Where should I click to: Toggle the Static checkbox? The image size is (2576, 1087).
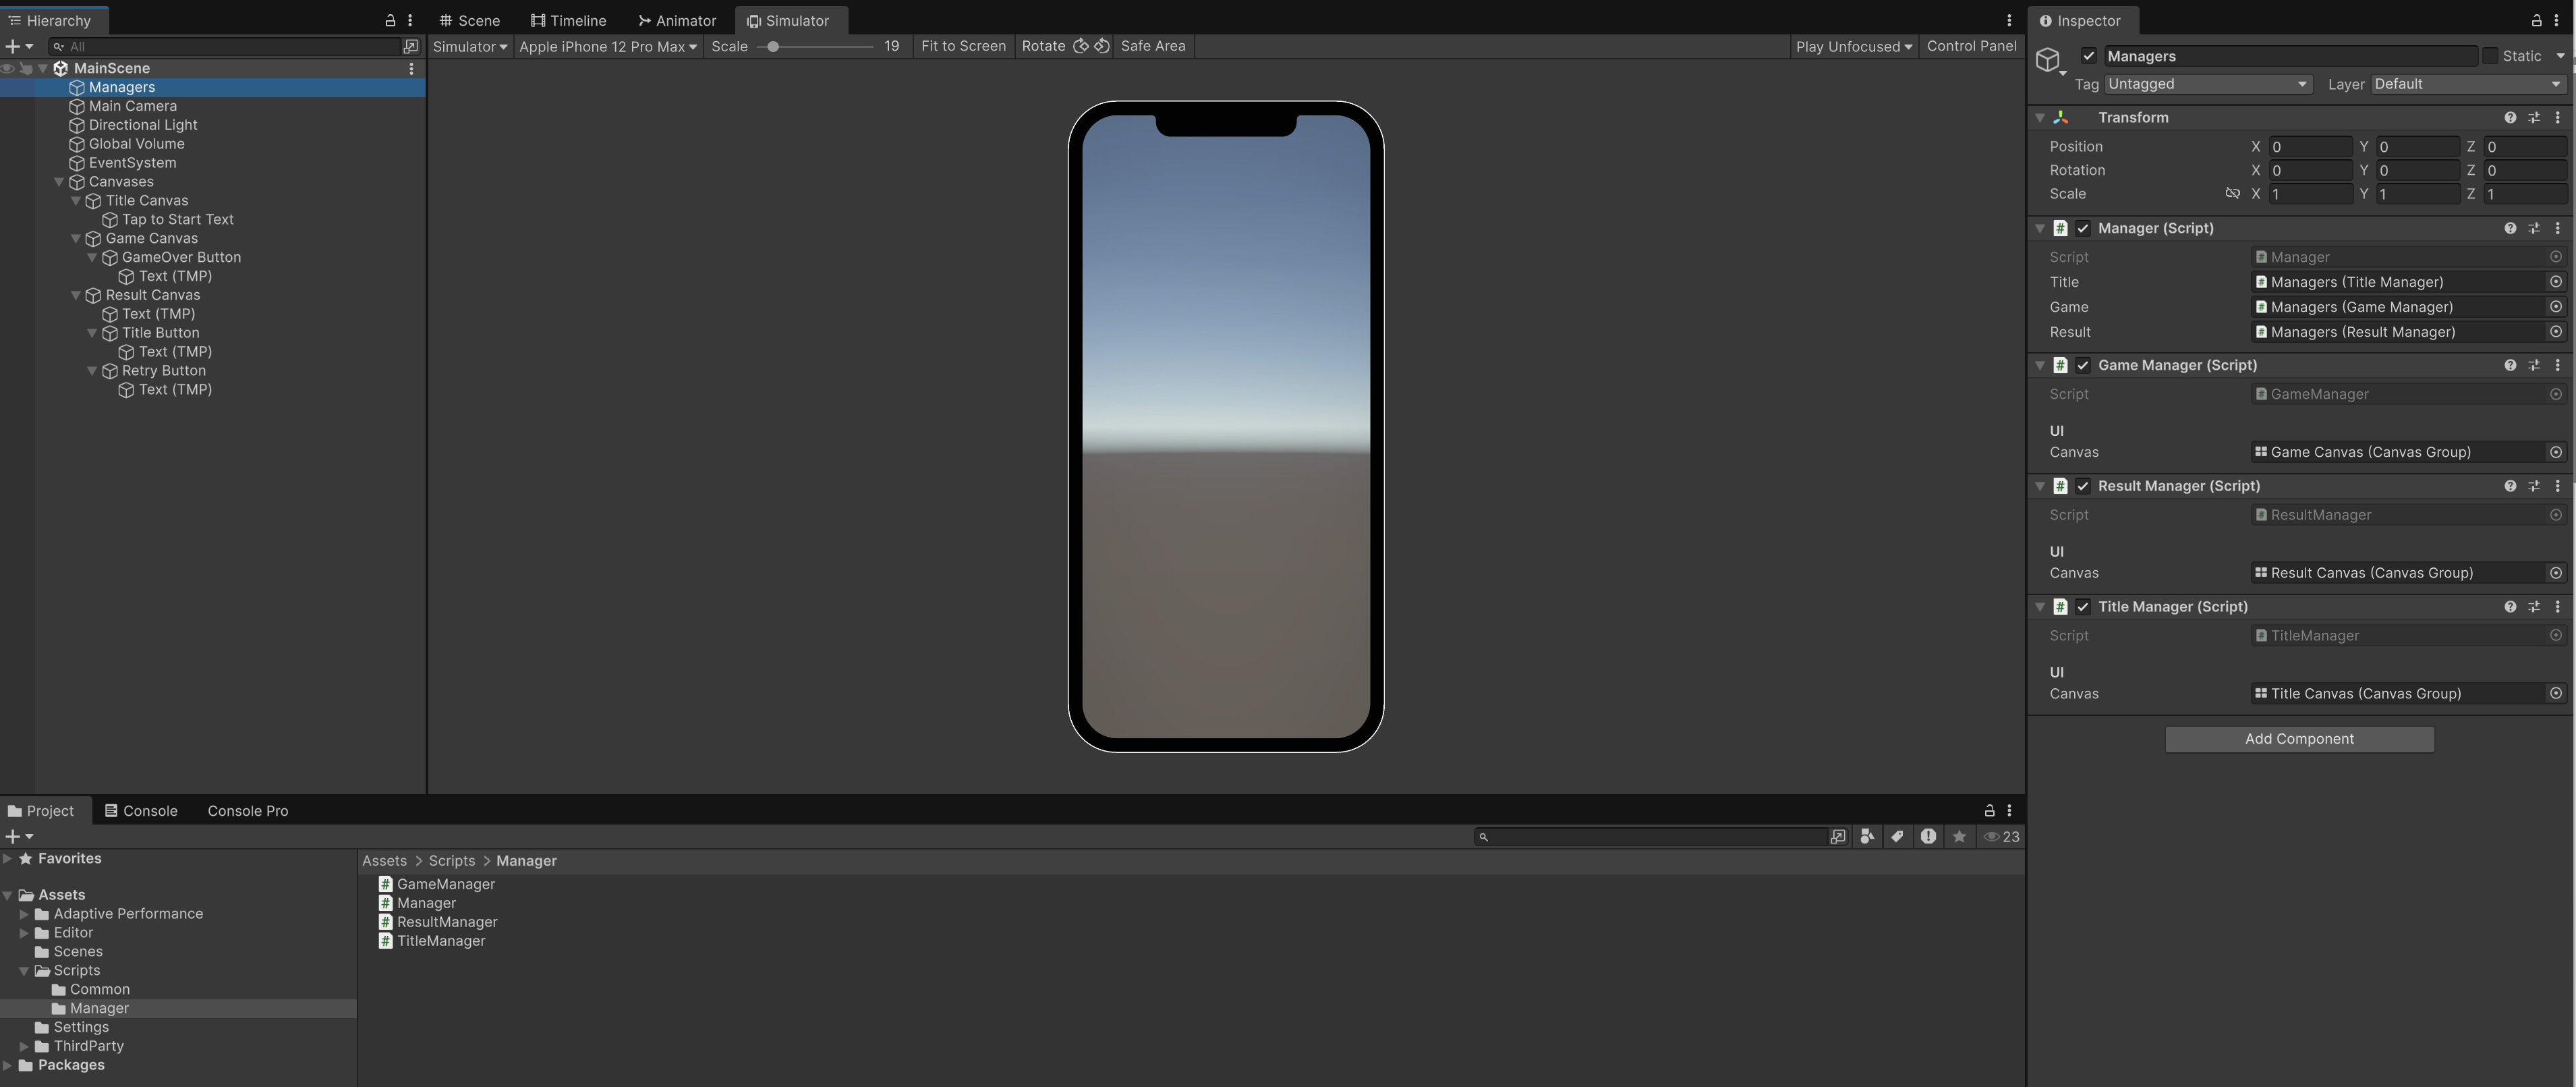click(x=2490, y=56)
